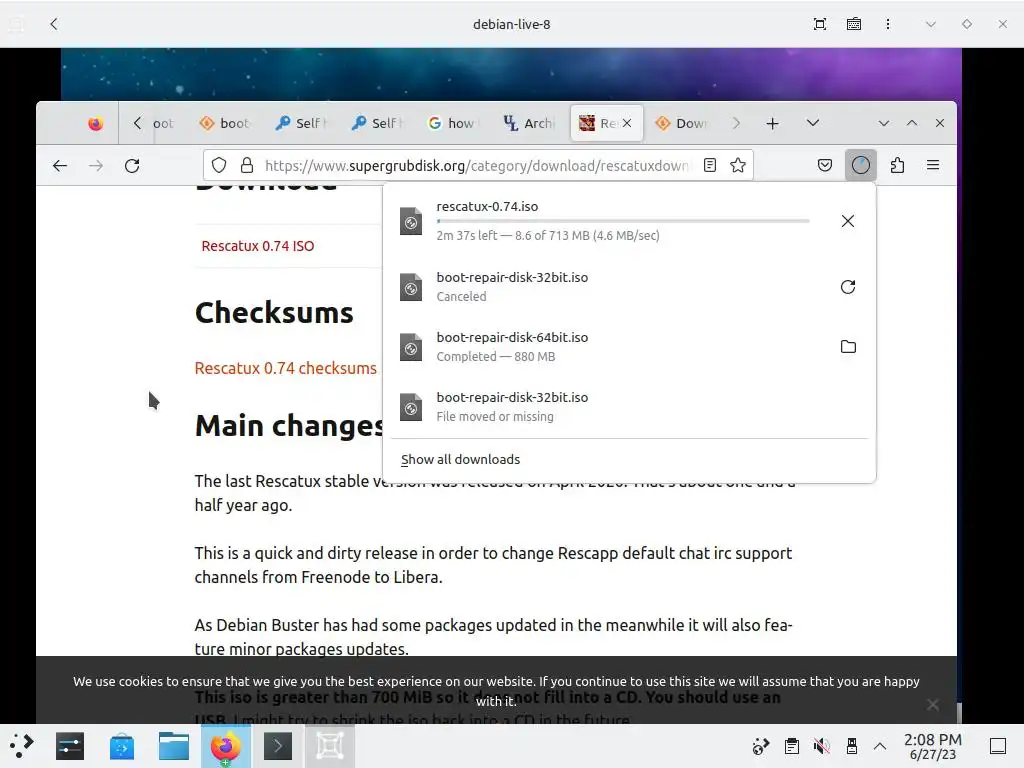Open the Rescatux 0.74 checksums link
1024x768 pixels.
click(x=285, y=368)
